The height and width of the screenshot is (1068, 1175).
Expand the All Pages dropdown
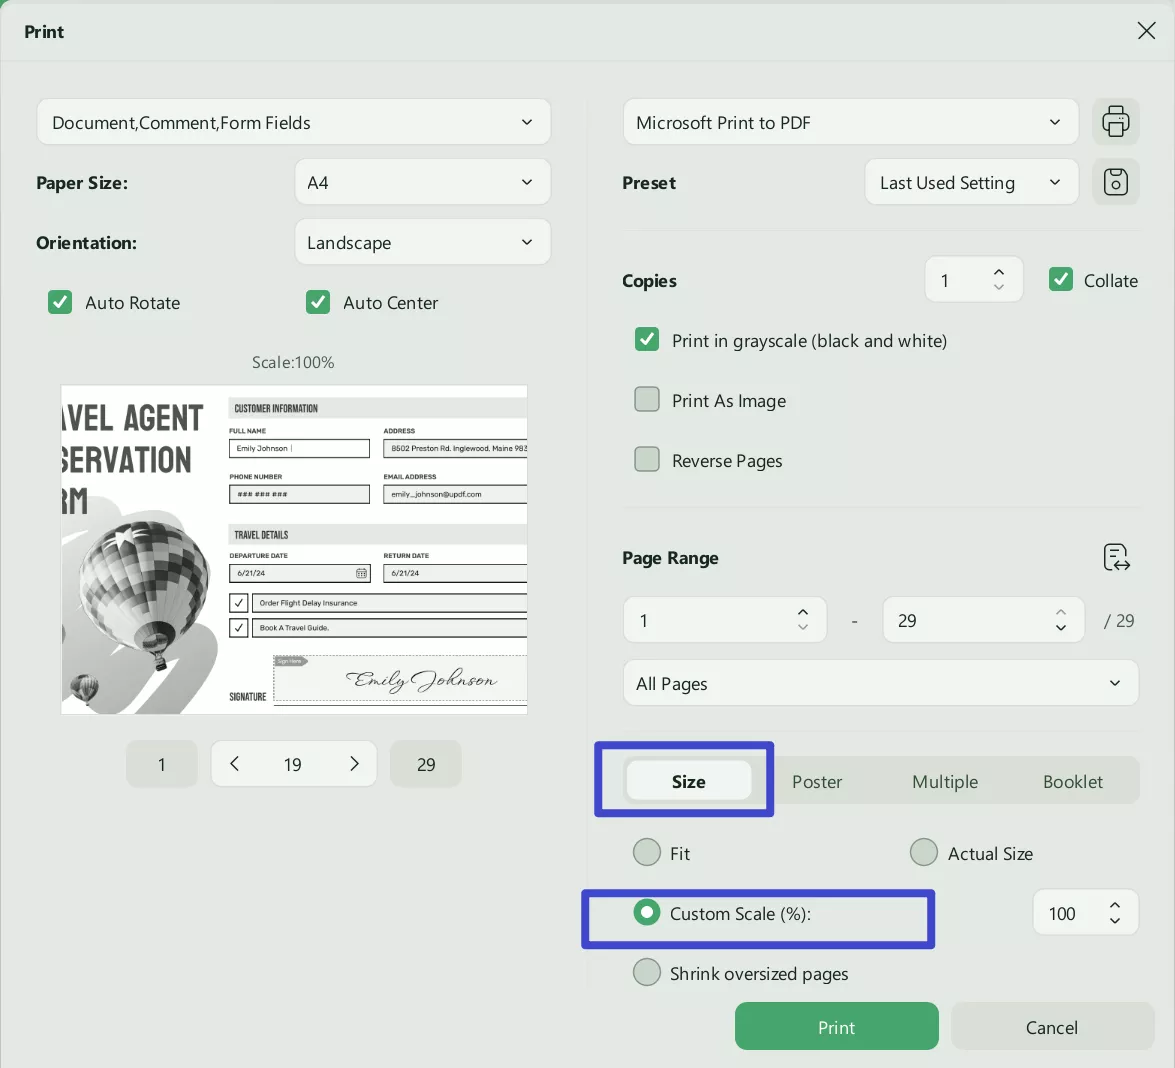[881, 682]
